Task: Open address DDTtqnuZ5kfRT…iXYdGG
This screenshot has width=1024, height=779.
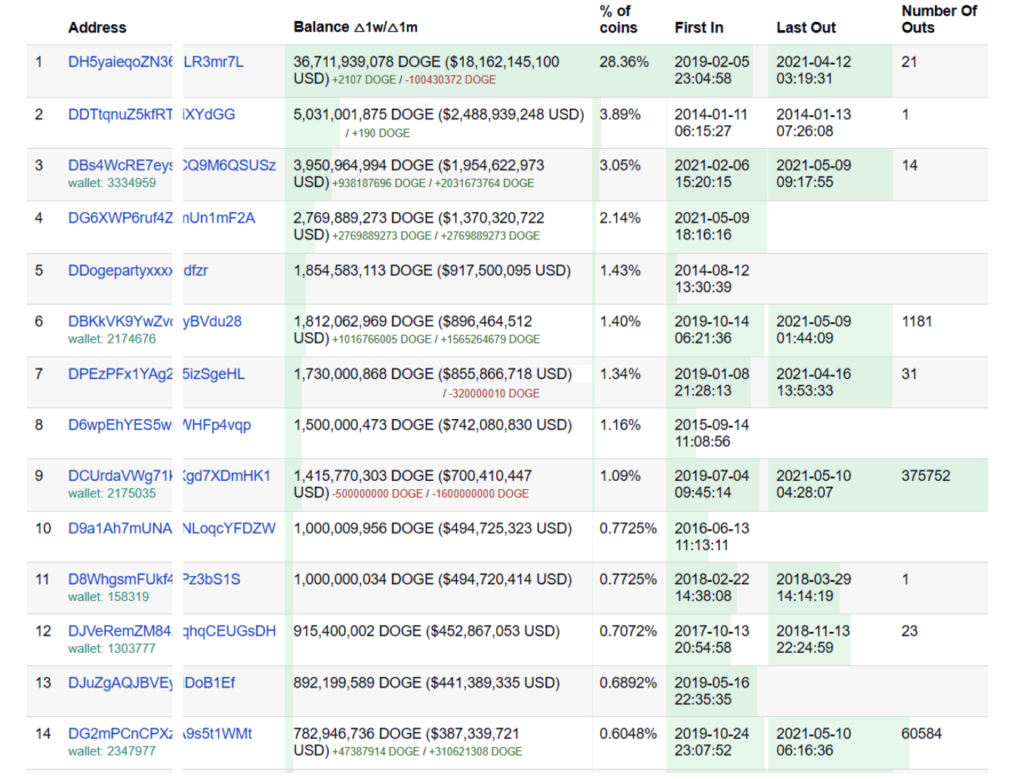Action: [152, 114]
